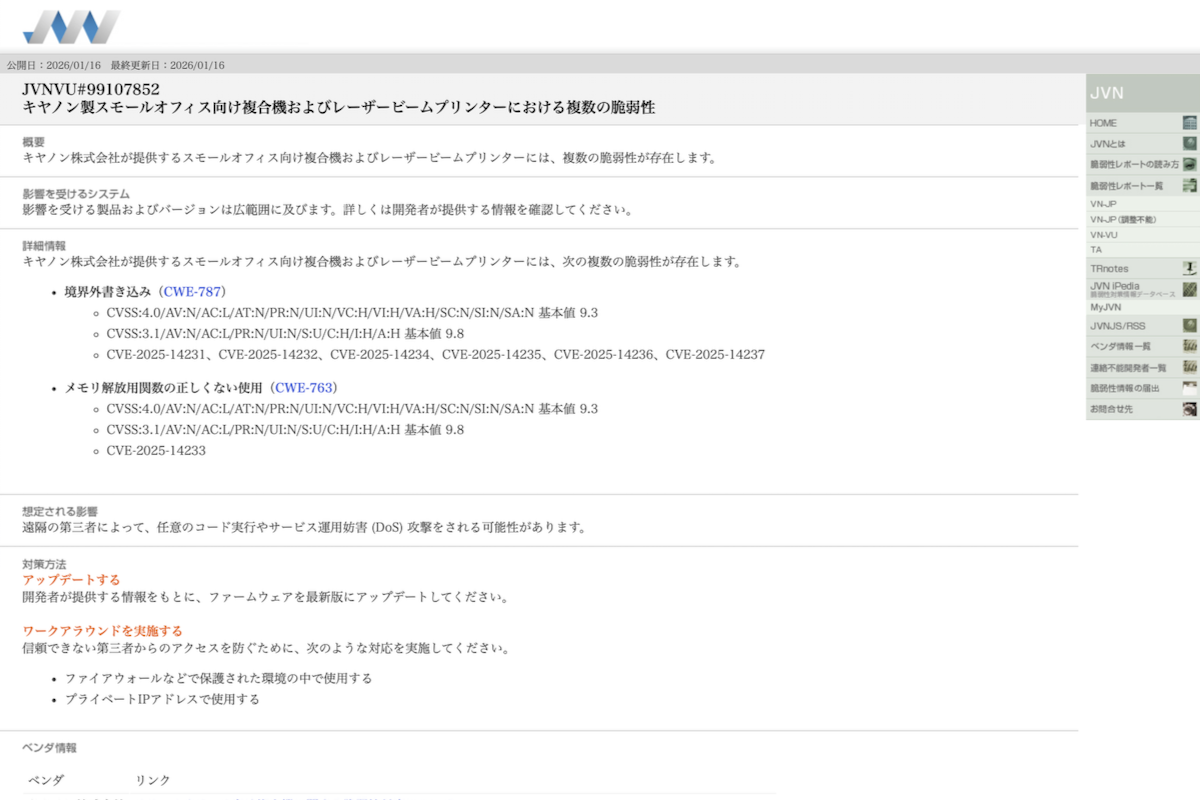Select the VN-JP（調整不能） sidebar entry
1200x800 pixels.
click(x=1143, y=219)
